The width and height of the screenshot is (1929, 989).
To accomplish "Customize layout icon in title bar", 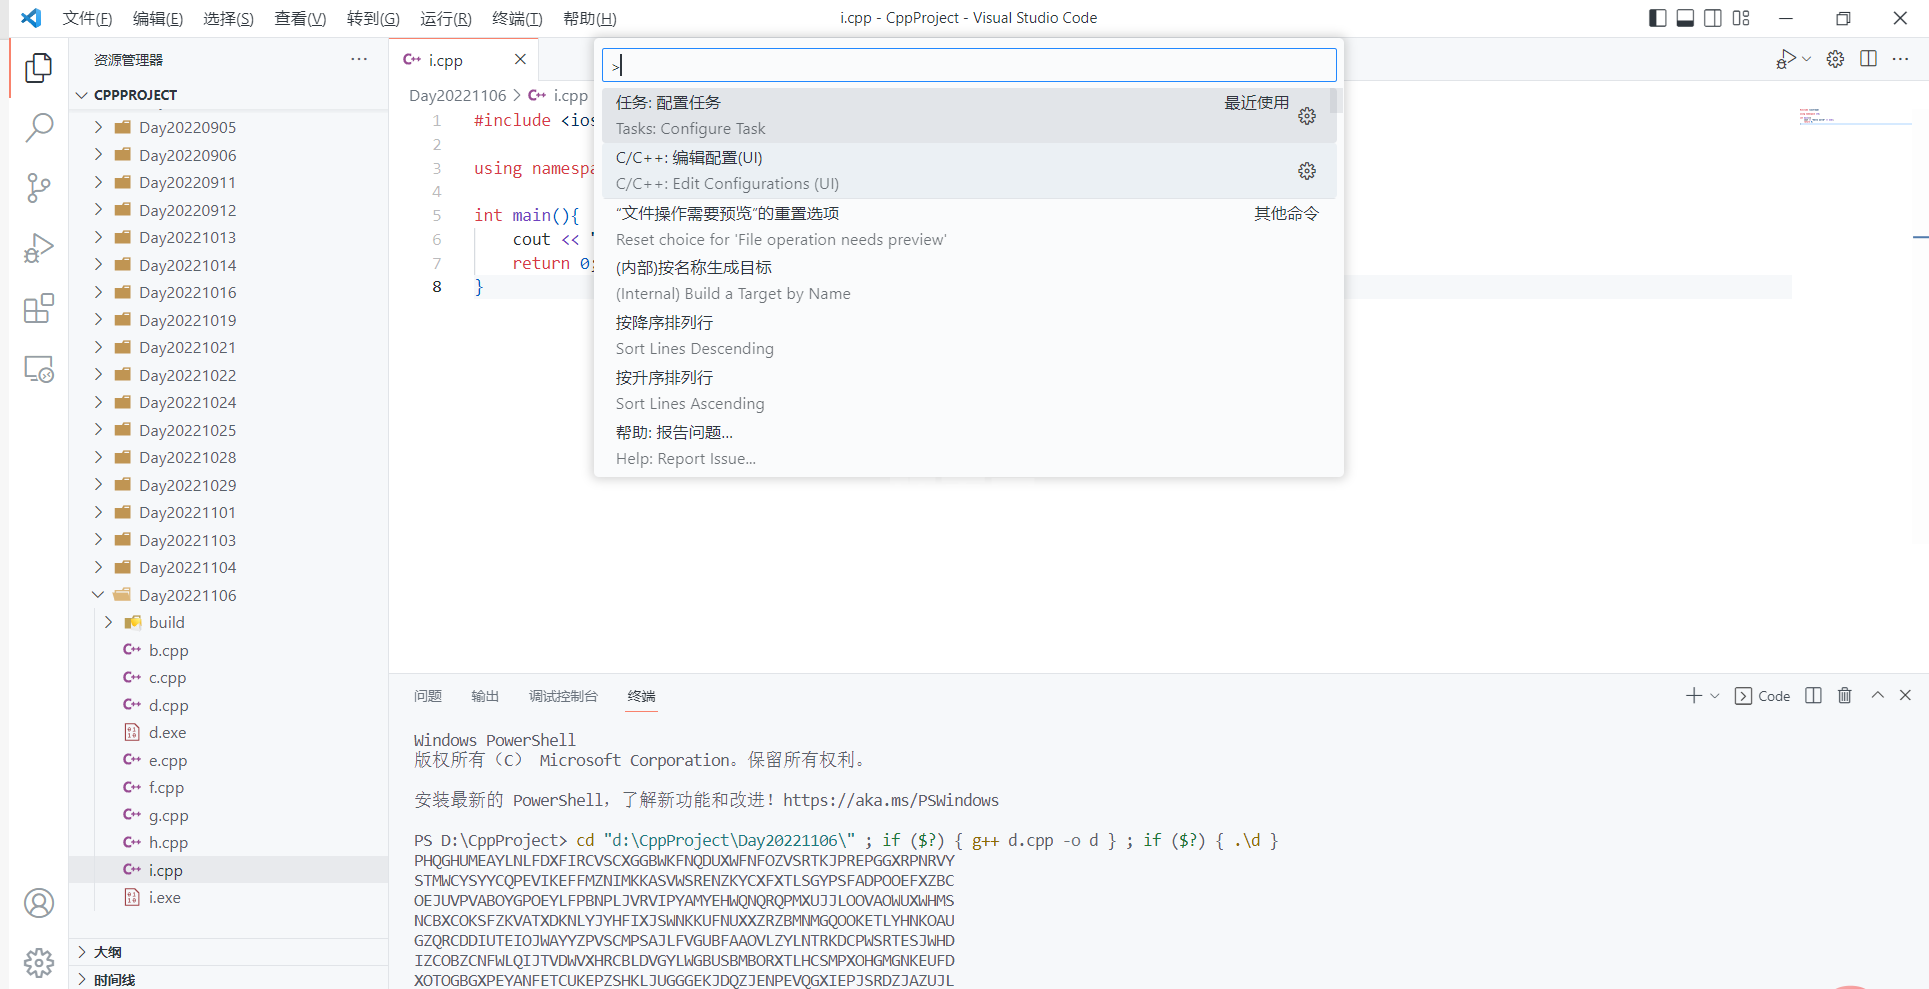I will click(x=1741, y=18).
